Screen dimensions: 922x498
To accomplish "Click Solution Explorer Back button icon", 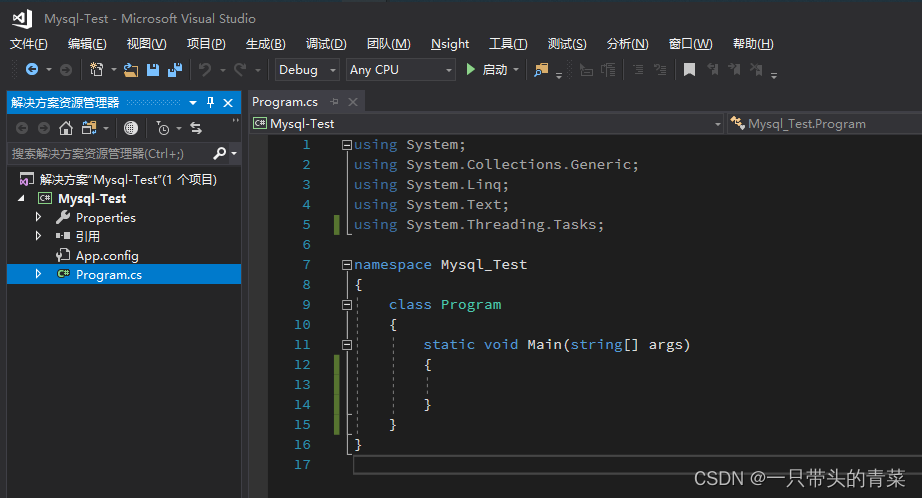I will click(22, 128).
